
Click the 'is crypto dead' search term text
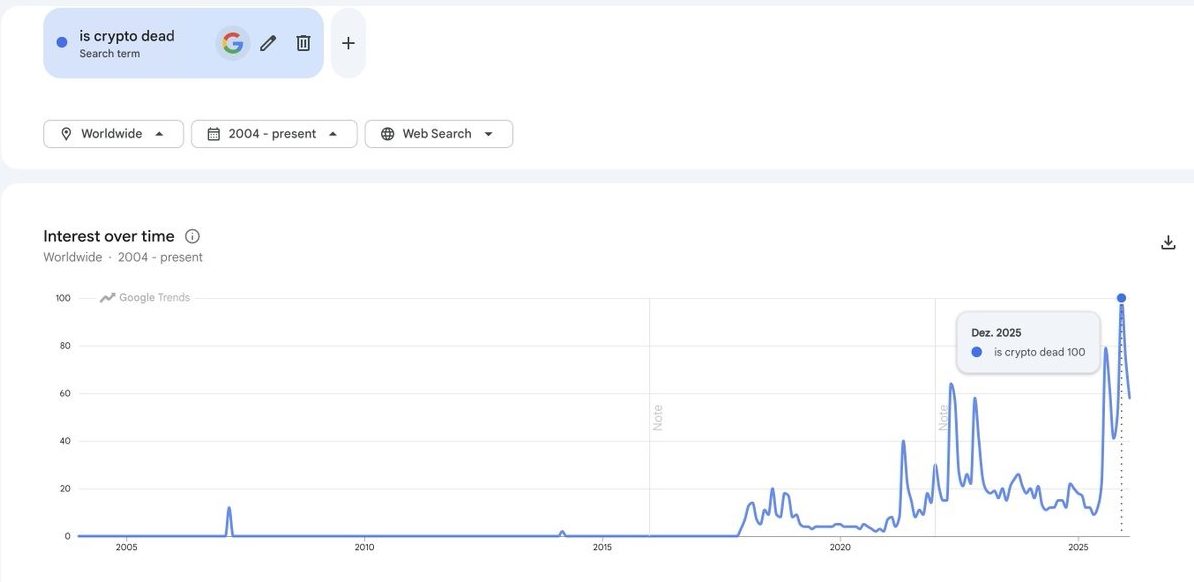pos(127,36)
